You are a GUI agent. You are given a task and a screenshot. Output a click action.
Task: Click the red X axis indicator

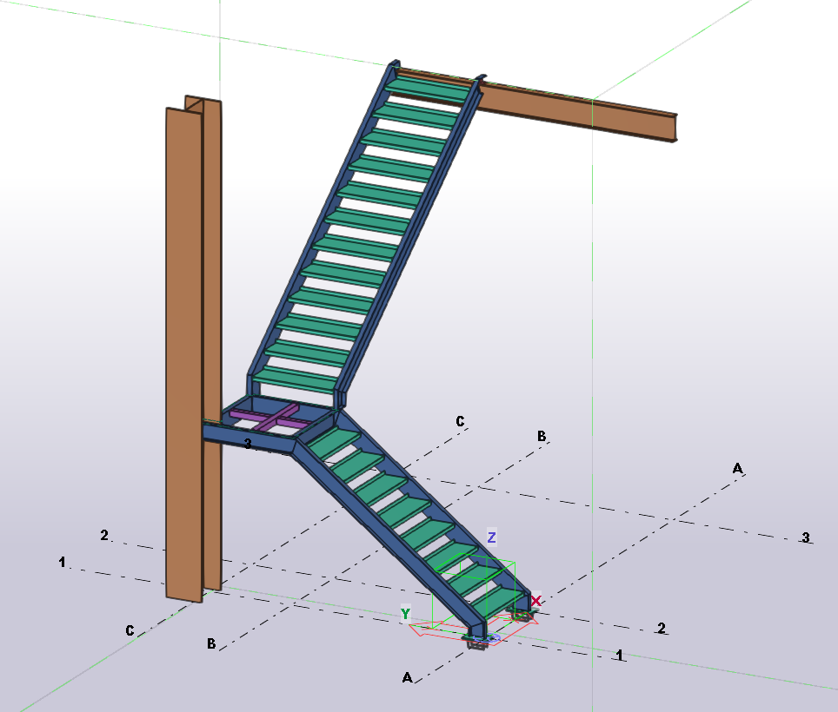(536, 601)
